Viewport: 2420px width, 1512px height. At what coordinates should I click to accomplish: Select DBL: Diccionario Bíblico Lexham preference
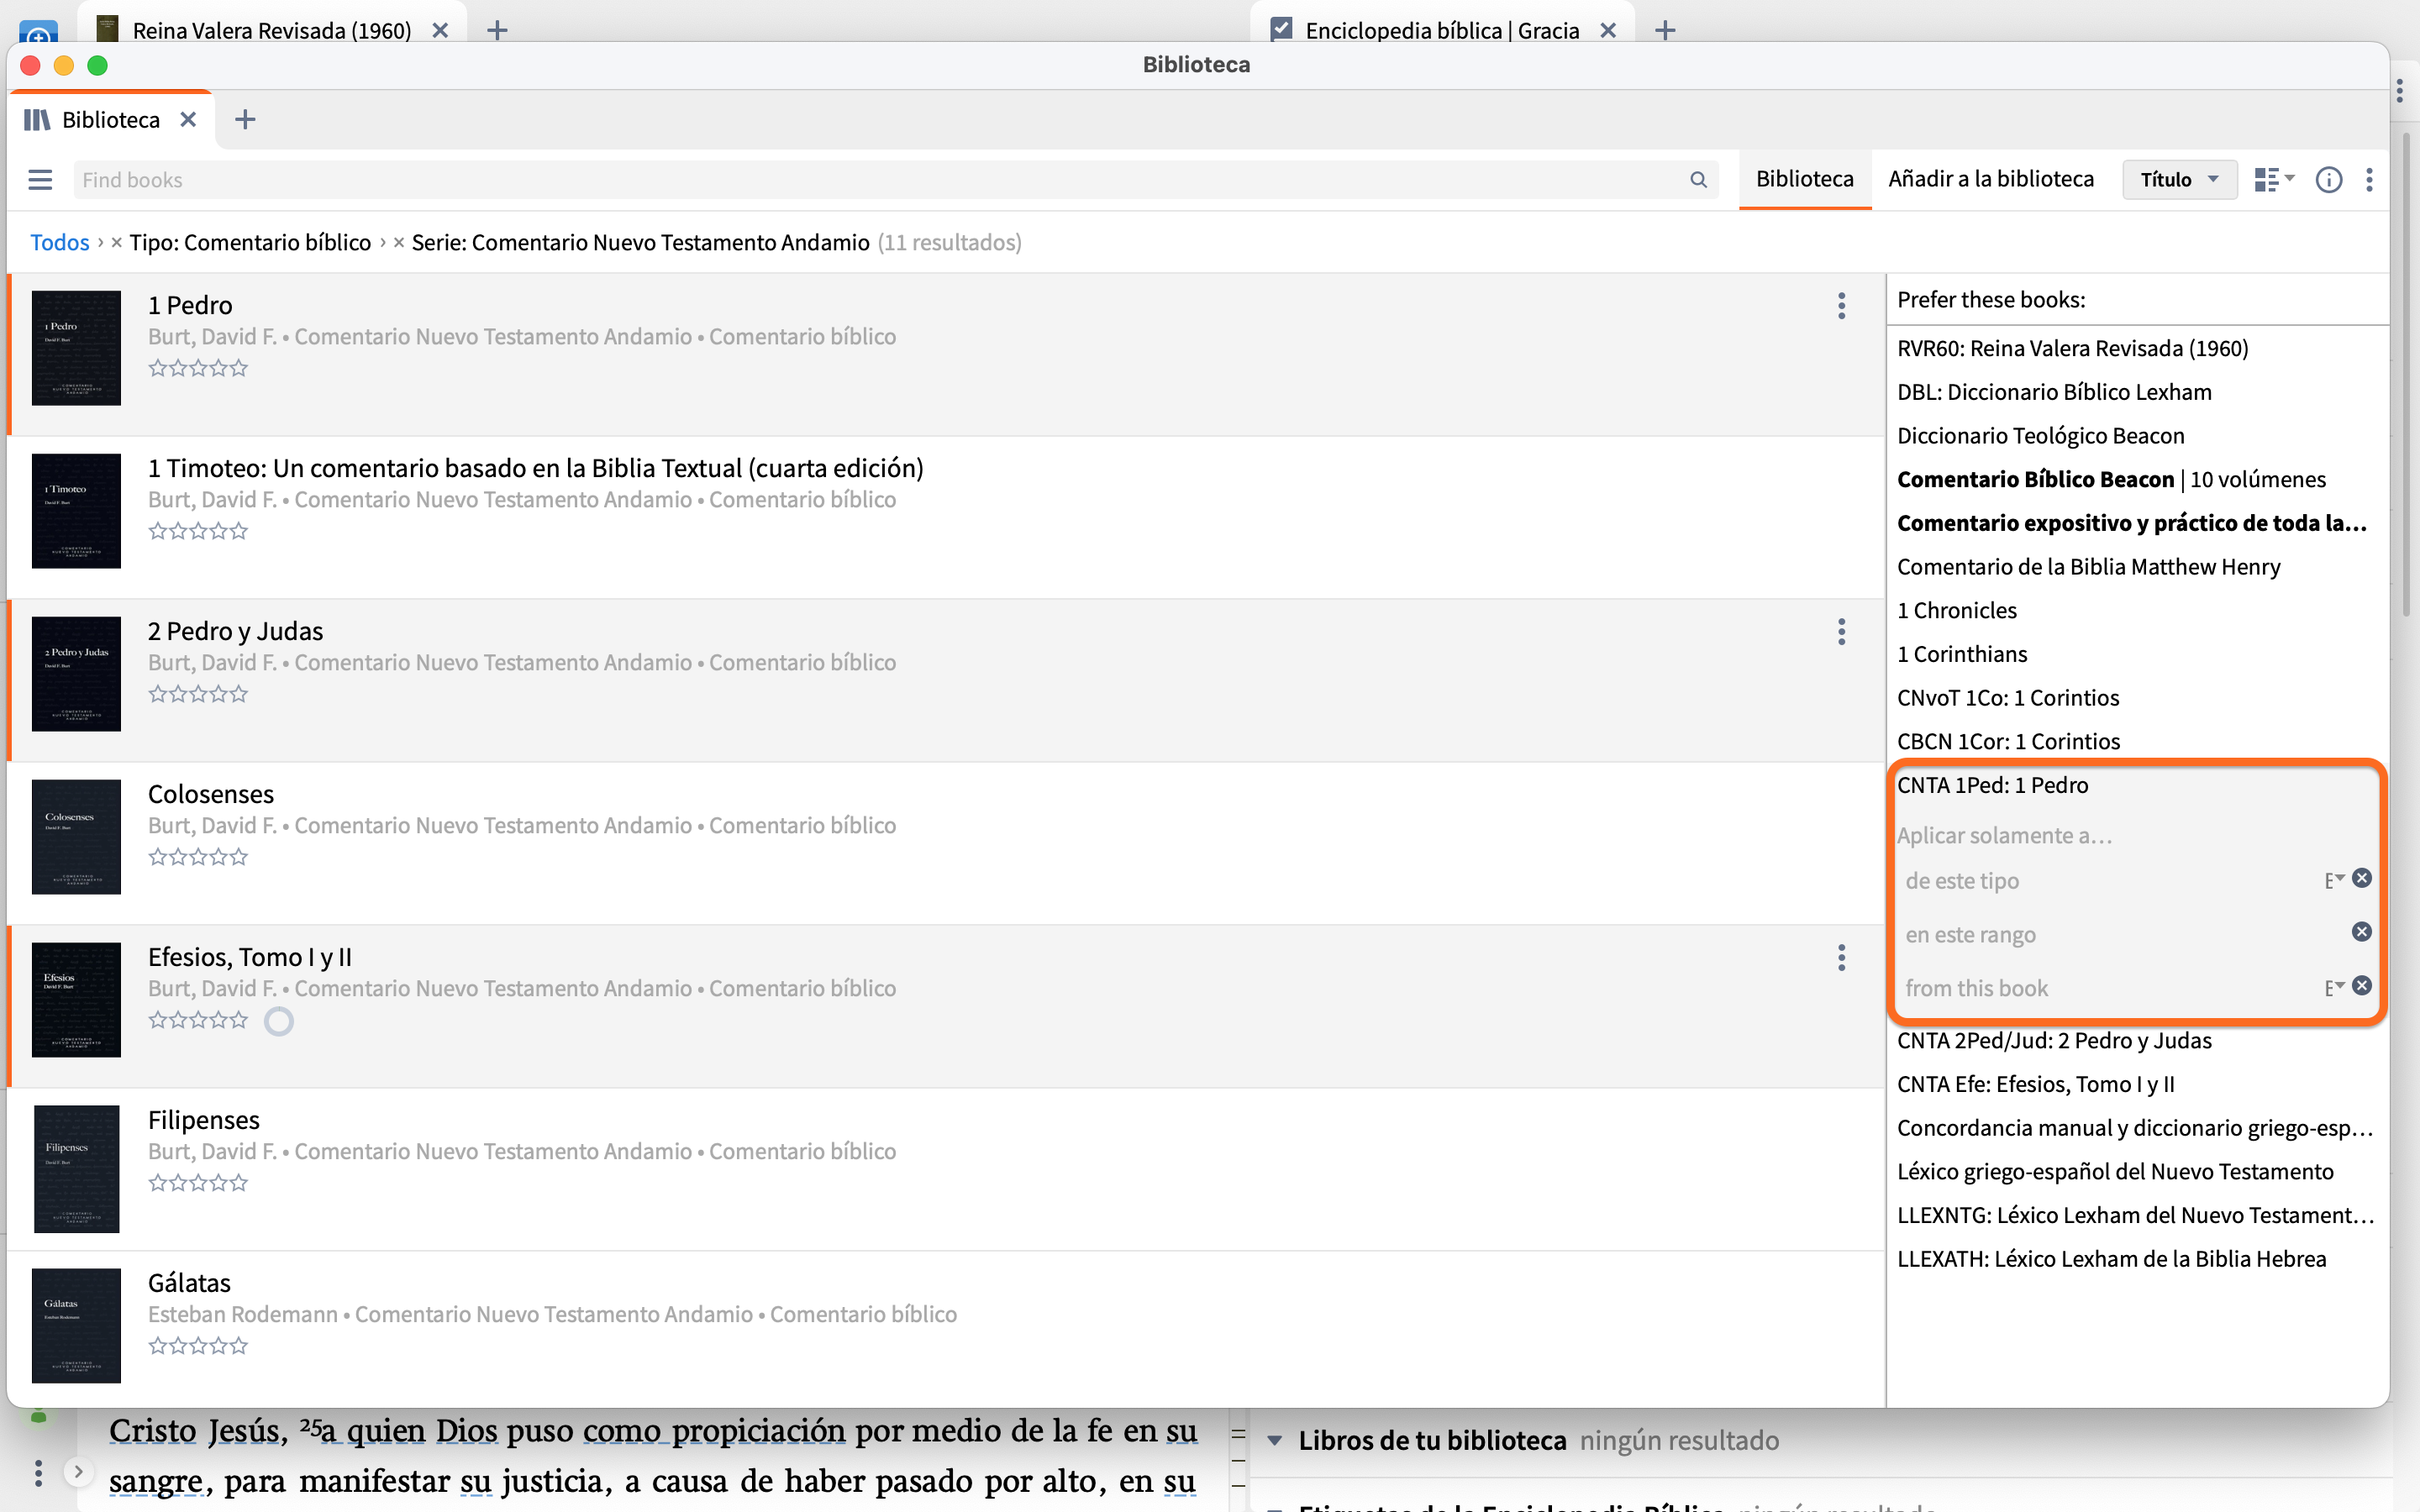(x=2054, y=393)
